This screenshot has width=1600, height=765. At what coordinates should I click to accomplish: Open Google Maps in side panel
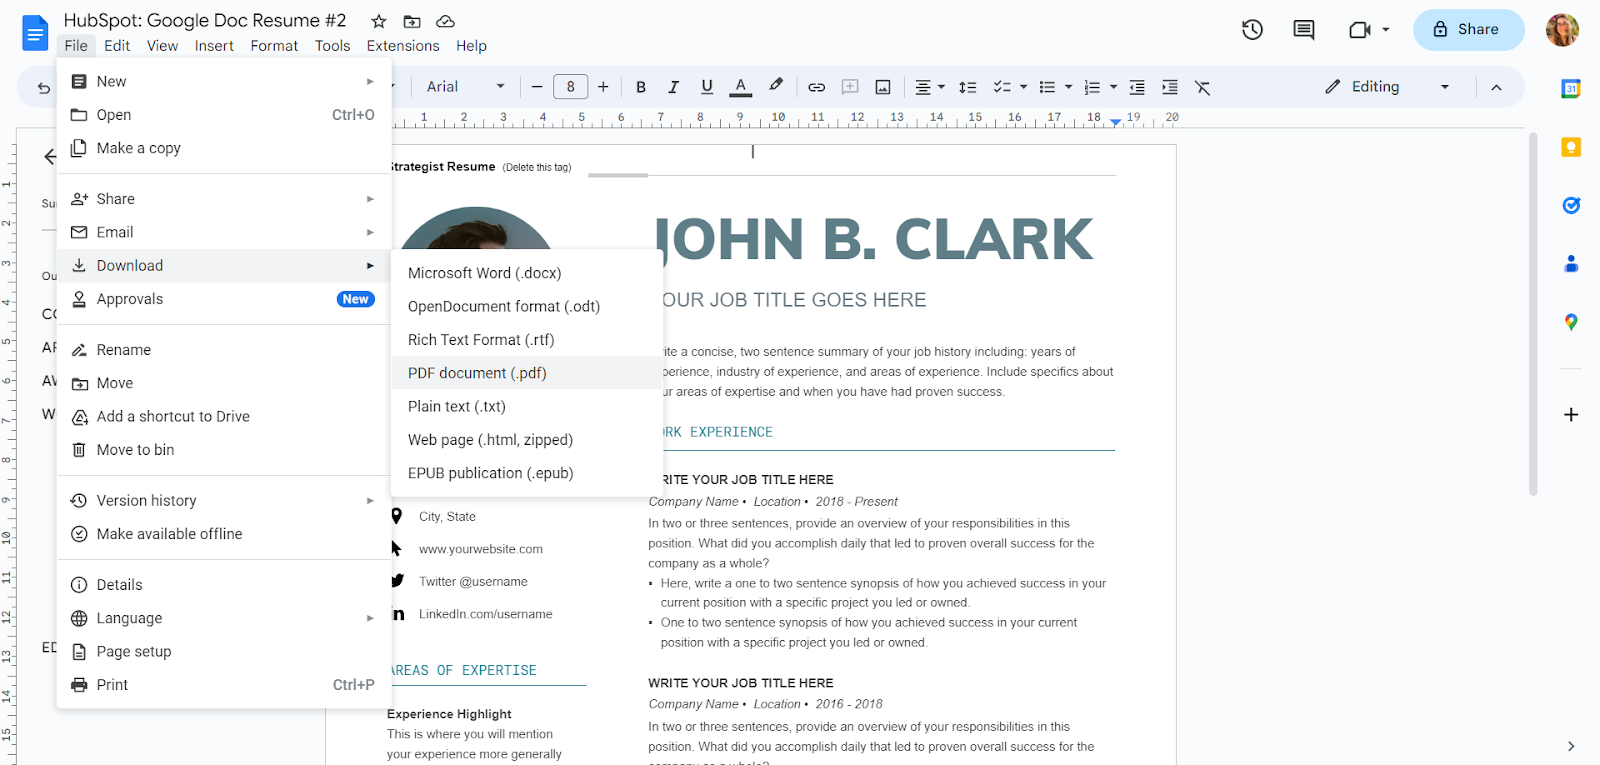click(x=1571, y=322)
